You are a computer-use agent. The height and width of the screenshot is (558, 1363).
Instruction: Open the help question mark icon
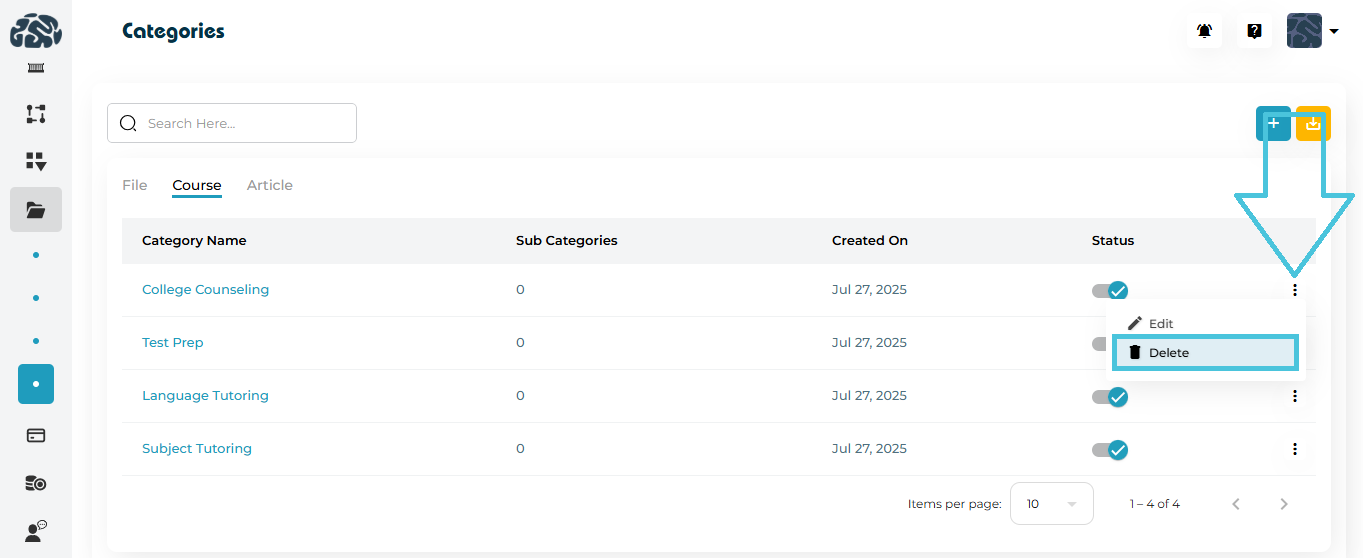point(1254,31)
